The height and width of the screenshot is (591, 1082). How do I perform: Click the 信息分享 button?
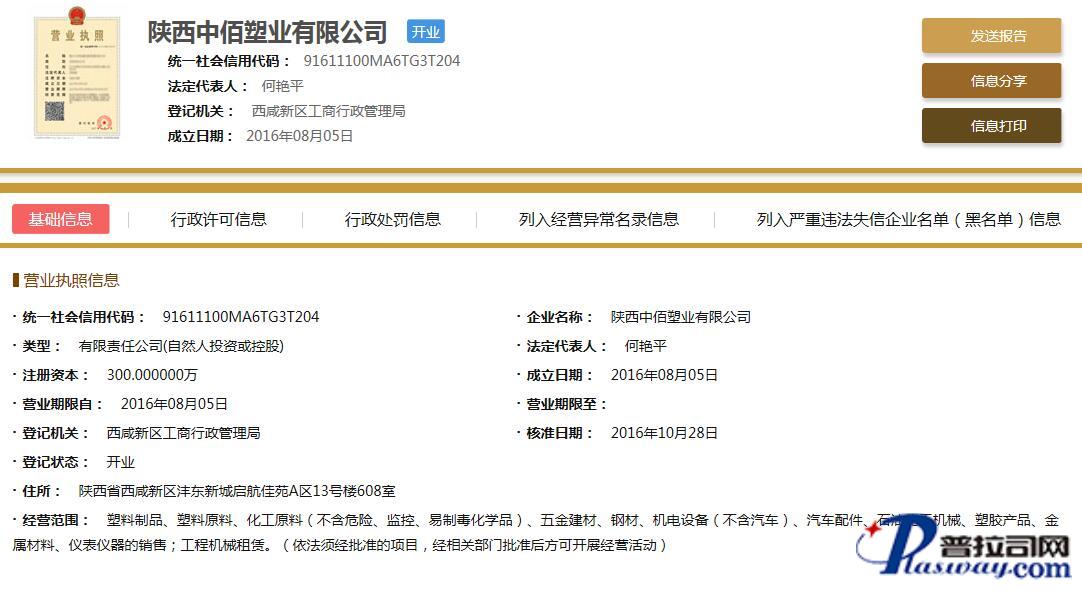tap(991, 81)
